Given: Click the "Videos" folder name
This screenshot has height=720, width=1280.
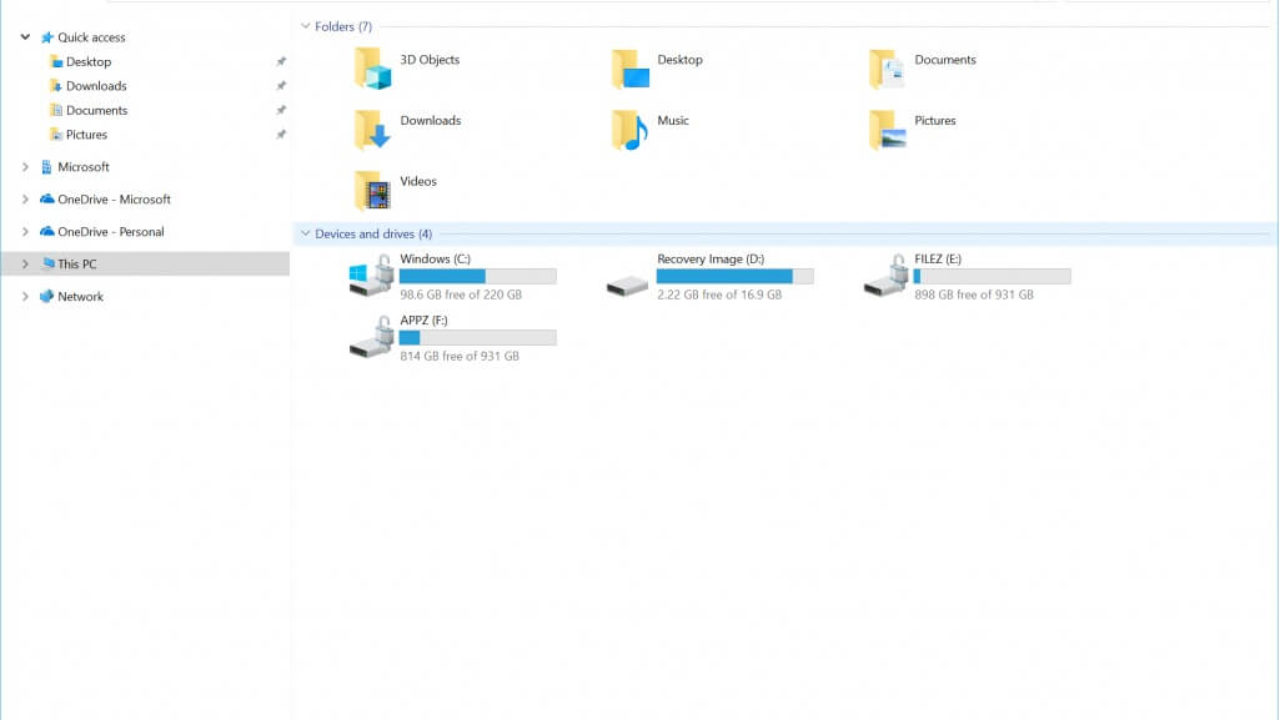Looking at the screenshot, I should click(x=418, y=181).
